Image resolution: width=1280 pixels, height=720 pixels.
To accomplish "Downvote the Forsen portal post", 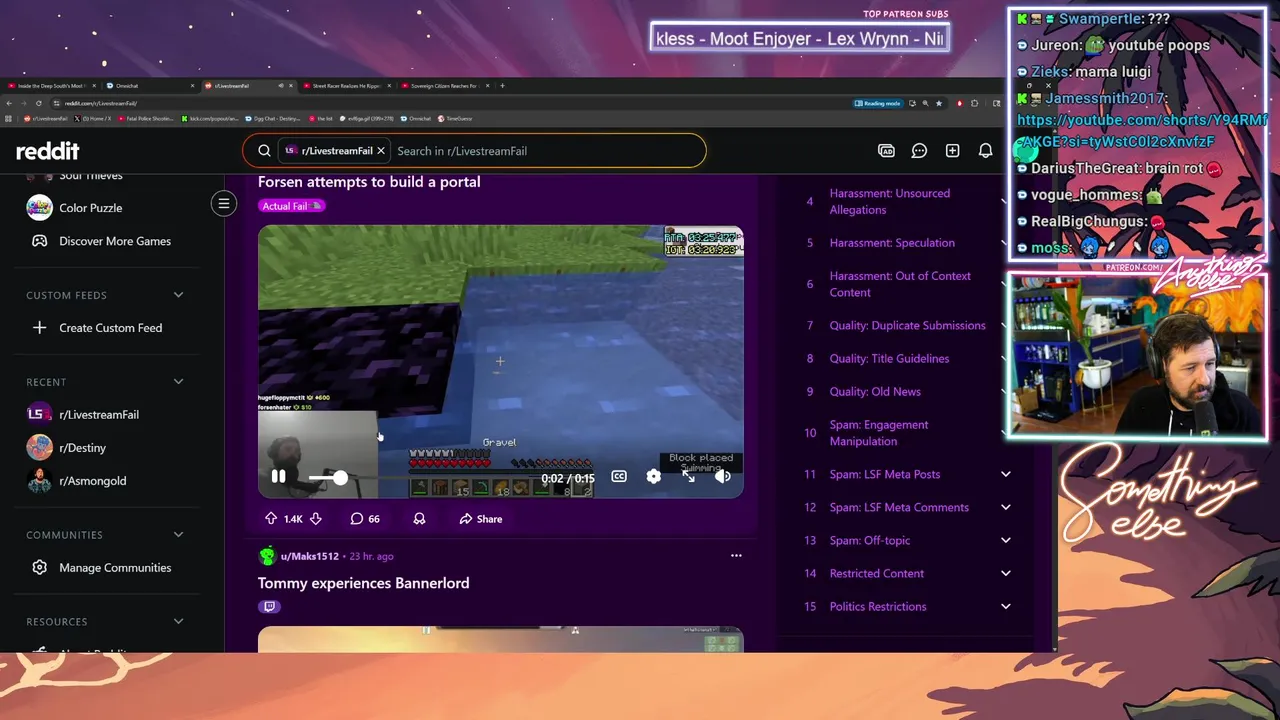I will [315, 519].
